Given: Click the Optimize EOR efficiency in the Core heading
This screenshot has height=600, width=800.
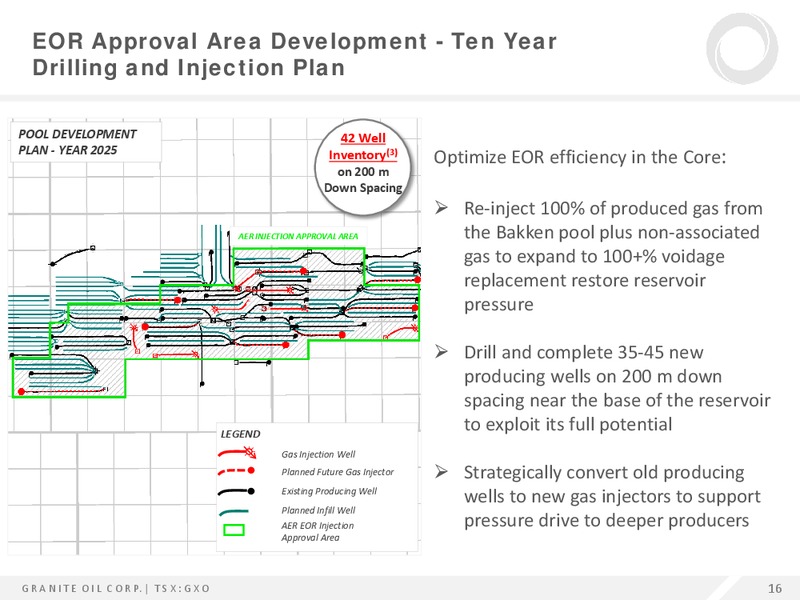Looking at the screenshot, I should point(580,157).
